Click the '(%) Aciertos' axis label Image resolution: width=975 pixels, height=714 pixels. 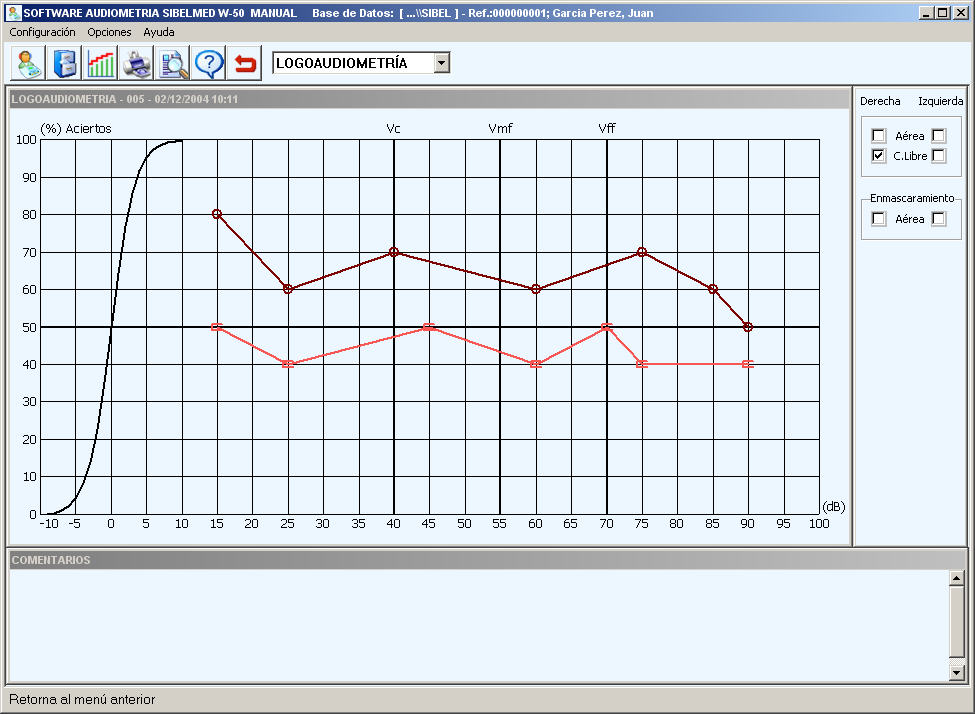pos(76,129)
